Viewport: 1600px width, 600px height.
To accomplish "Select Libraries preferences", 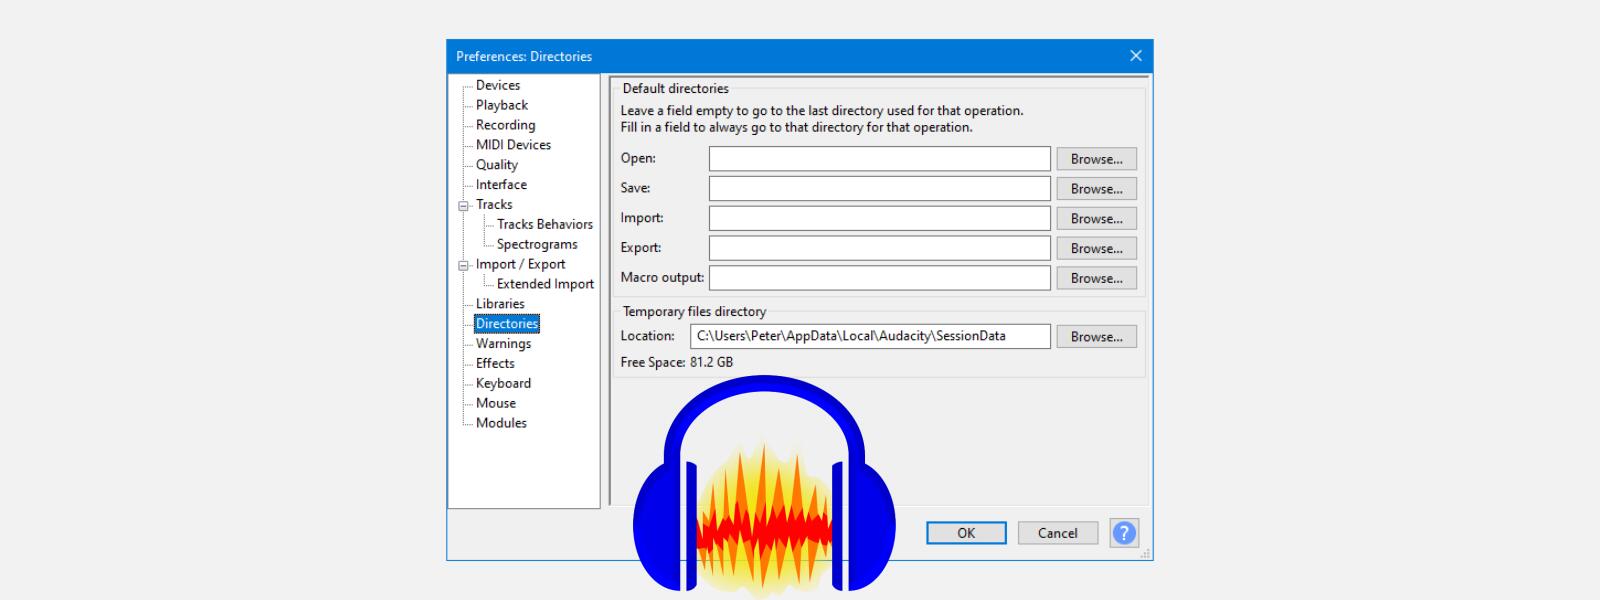I will pyautogui.click(x=500, y=304).
